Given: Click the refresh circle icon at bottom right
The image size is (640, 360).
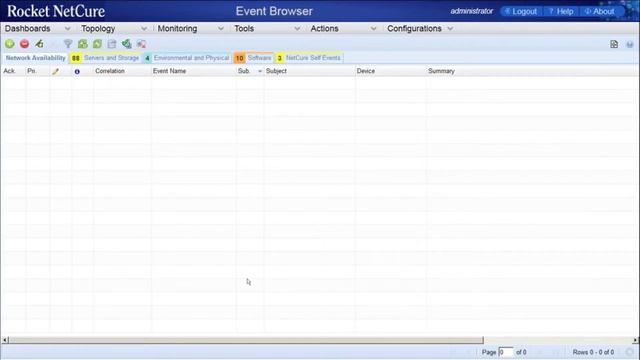Looking at the screenshot, I should (630, 352).
